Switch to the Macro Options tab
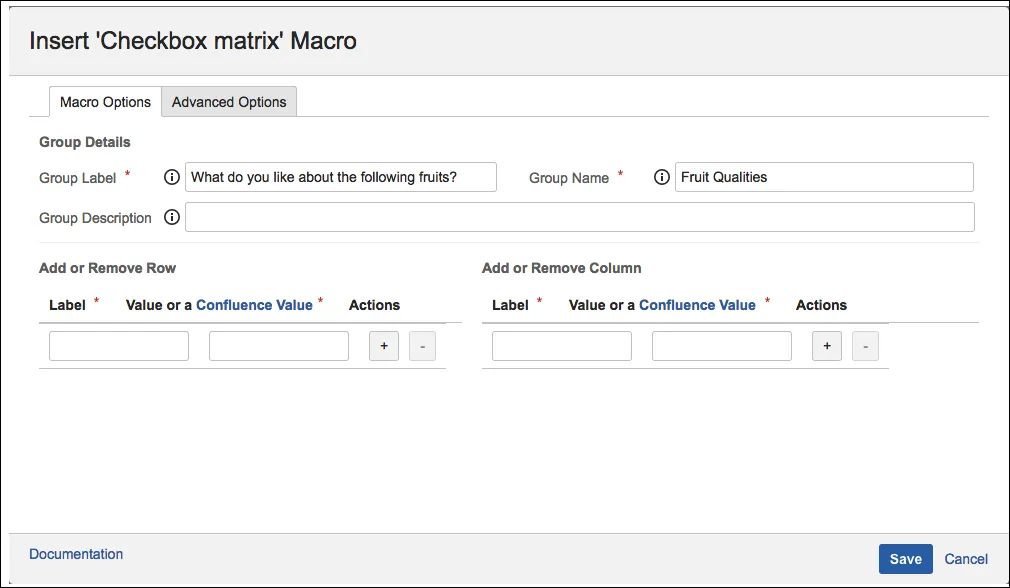This screenshot has height=588, width=1010. coord(105,102)
